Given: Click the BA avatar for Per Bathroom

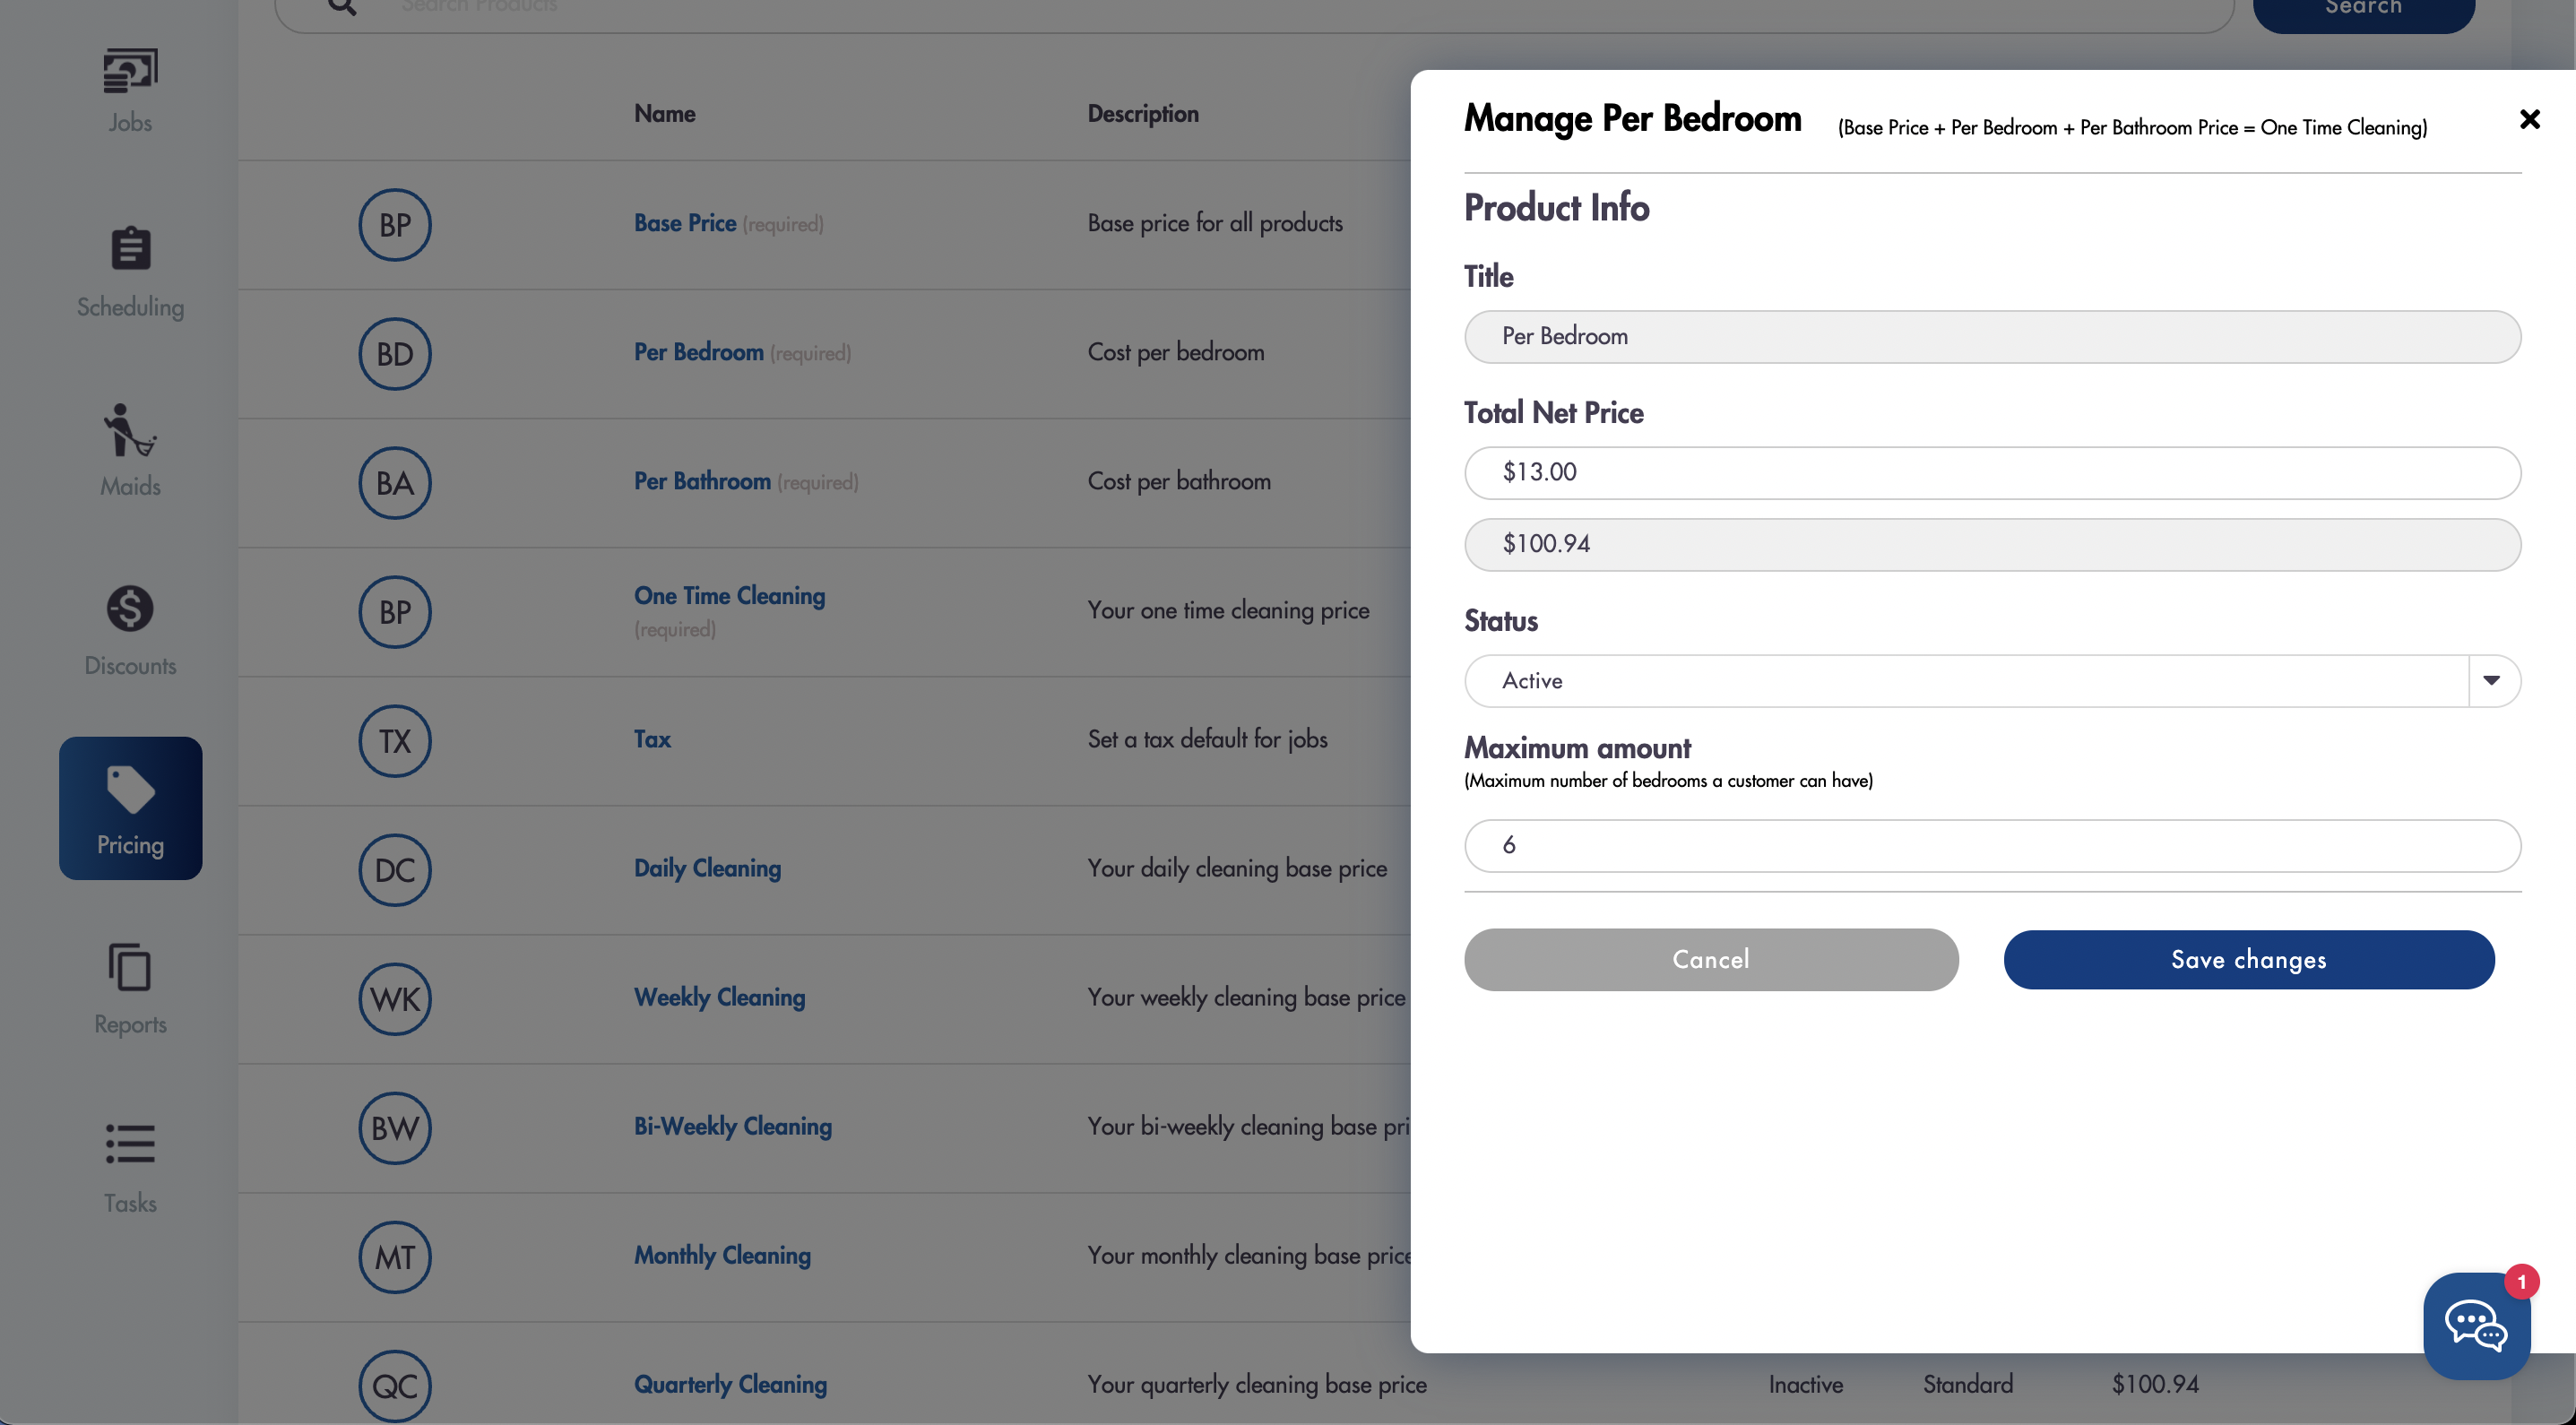Looking at the screenshot, I should click(395, 482).
